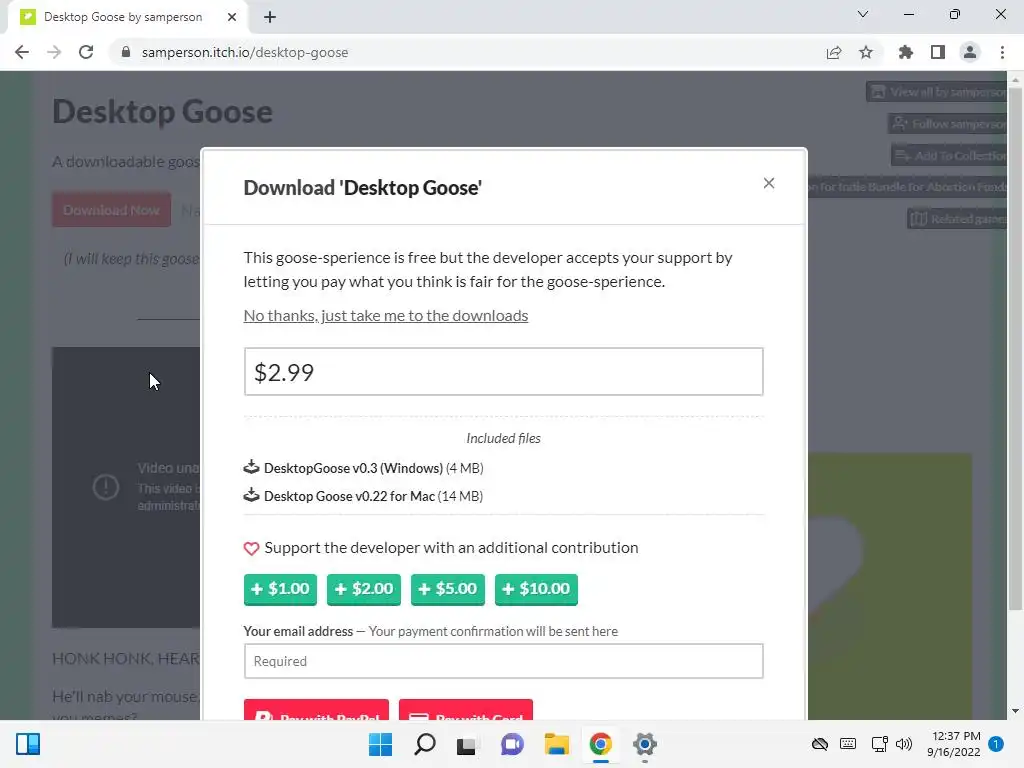
Task: Click the heart icon near Support the developer
Action: [x=251, y=549]
